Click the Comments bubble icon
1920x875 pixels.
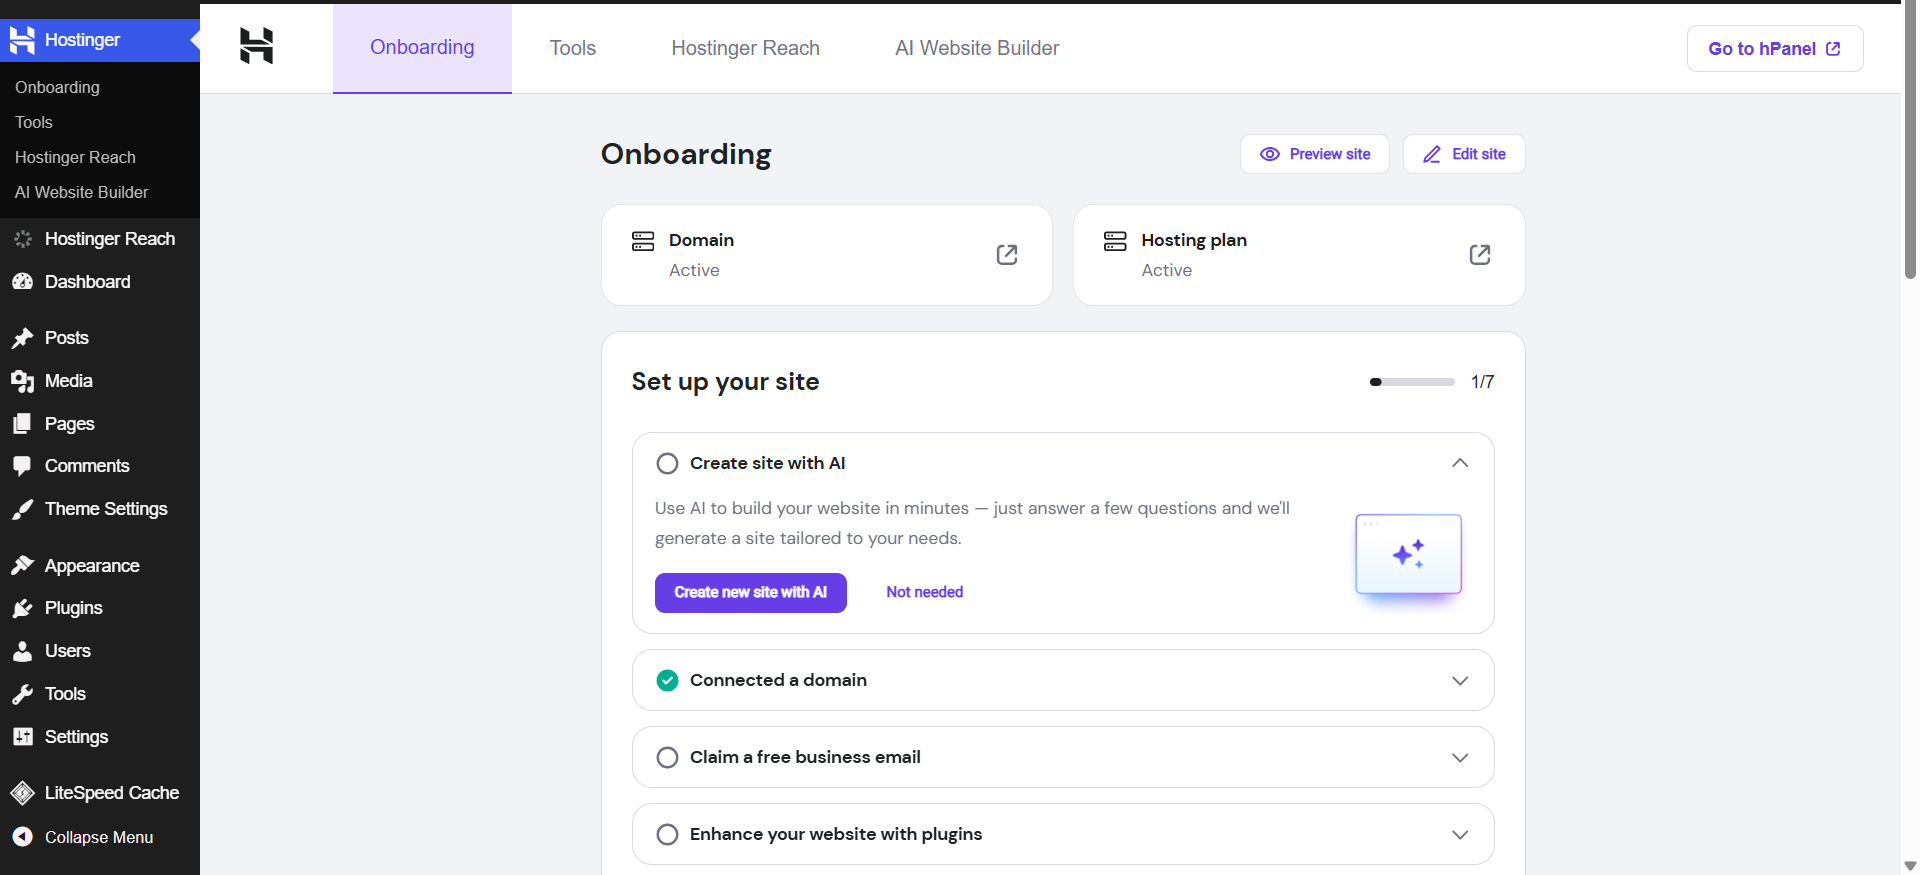[x=22, y=466]
